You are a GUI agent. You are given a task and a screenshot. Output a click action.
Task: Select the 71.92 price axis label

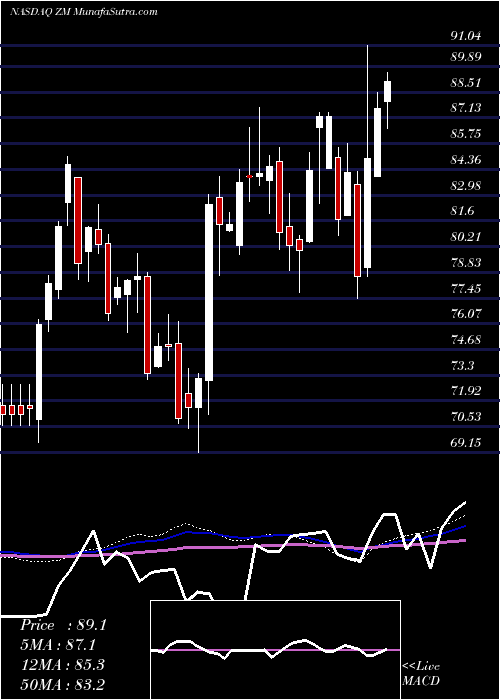[466, 391]
